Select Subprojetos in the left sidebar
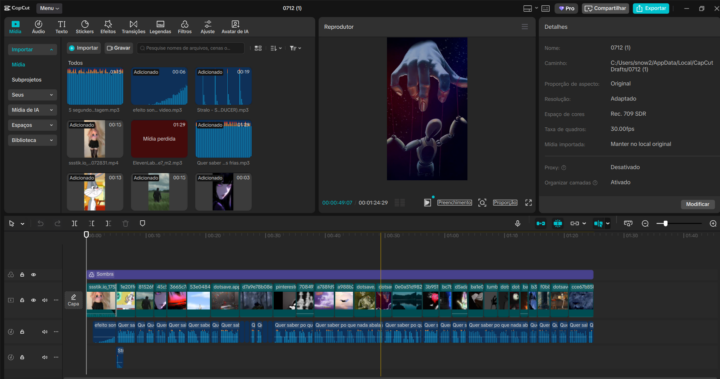The image size is (720, 379). 27,79
